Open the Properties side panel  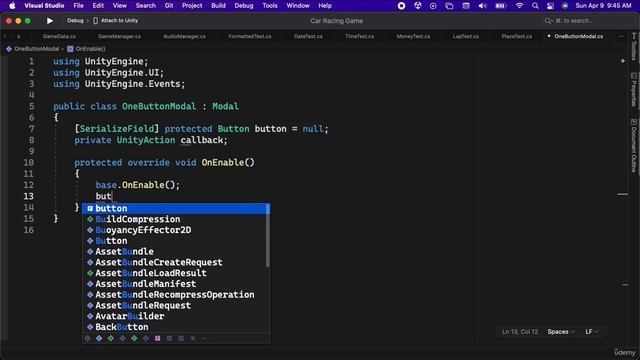point(633,90)
